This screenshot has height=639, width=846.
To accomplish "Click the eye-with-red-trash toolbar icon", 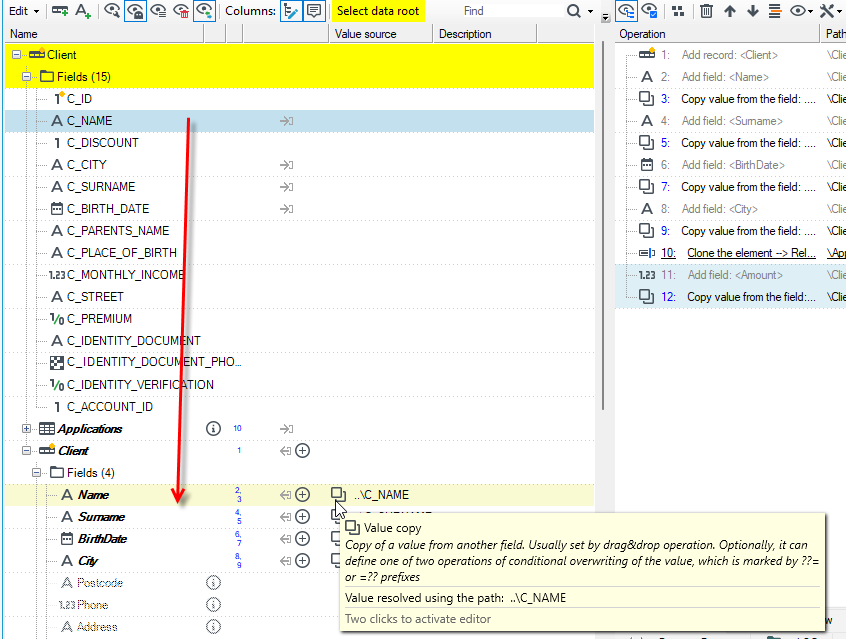I will 181,11.
